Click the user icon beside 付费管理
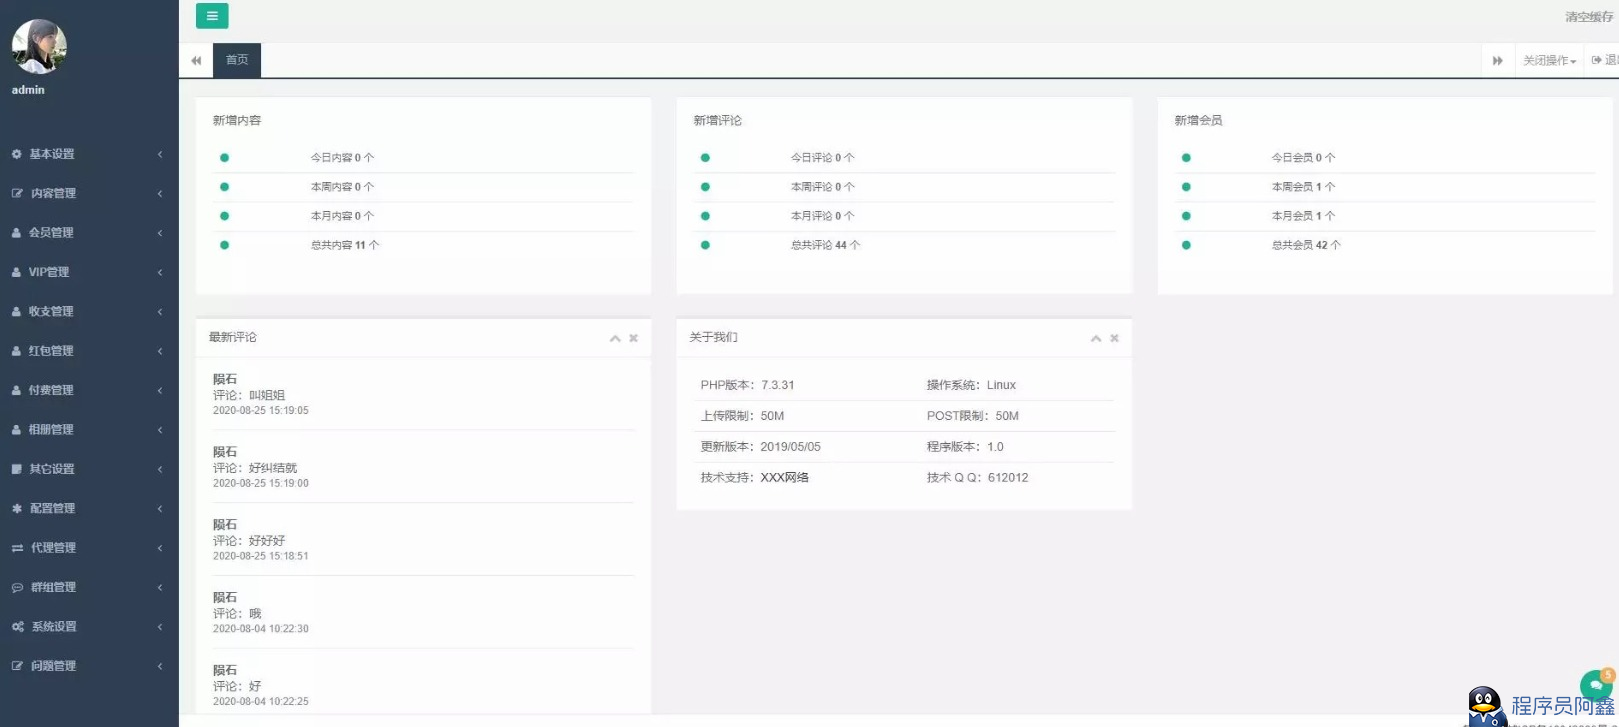 tap(17, 390)
